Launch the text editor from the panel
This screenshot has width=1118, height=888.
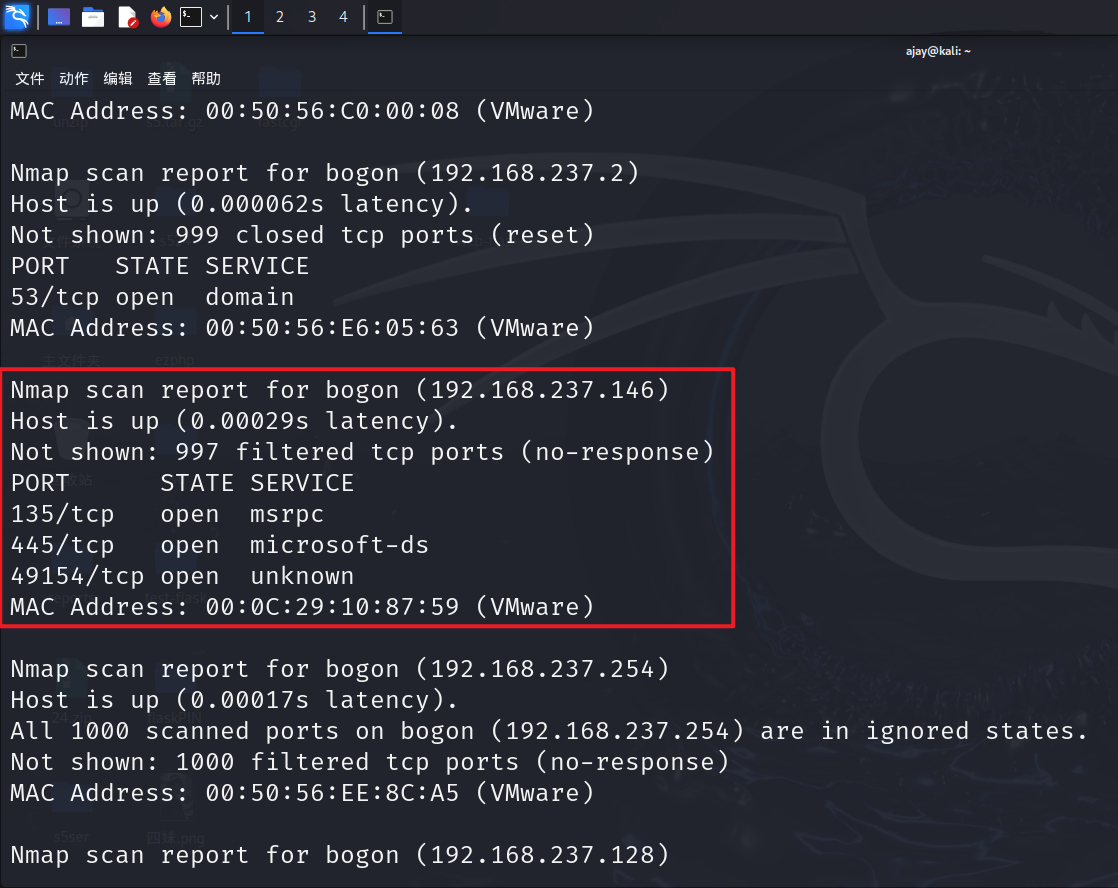[127, 17]
